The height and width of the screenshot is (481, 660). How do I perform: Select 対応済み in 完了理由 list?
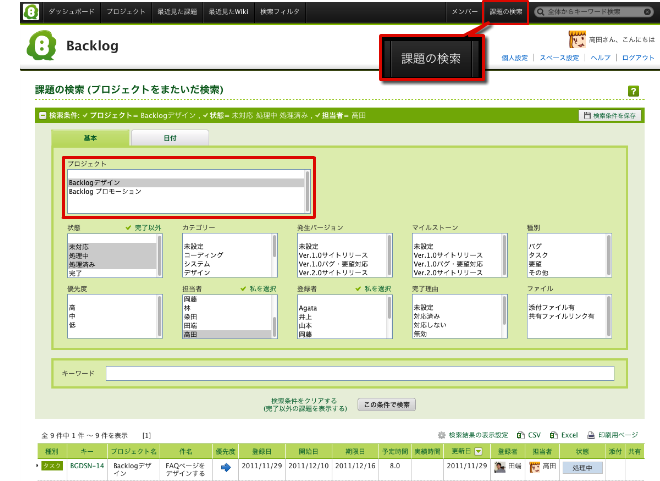click(x=457, y=316)
